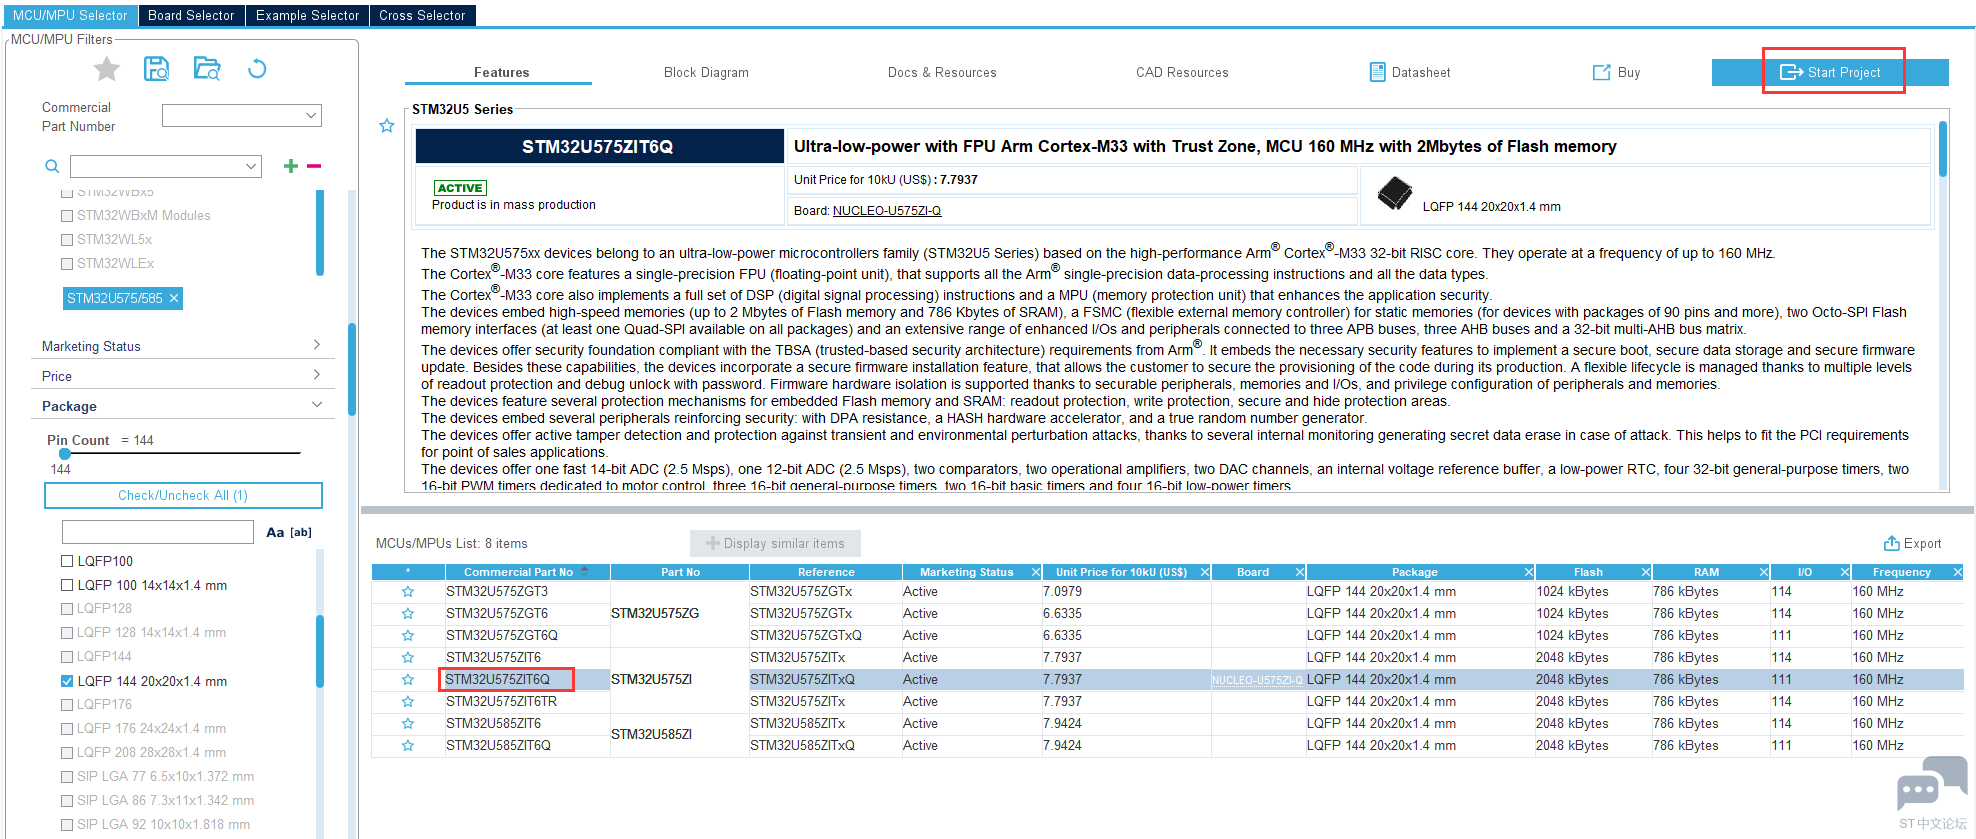Toggle the [ab] whole-word option
Screen dimensions: 1976x839
[x=301, y=532]
